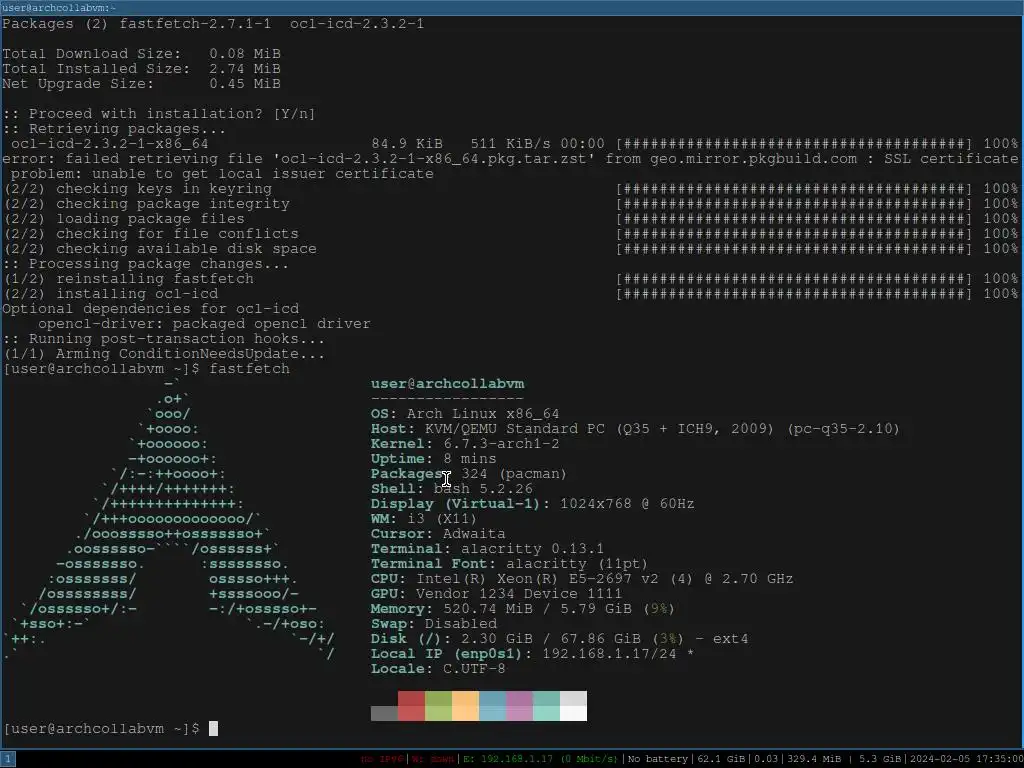Click the Net Upgrade Size line
Screen dimensions: 1024x768
(x=142, y=84)
